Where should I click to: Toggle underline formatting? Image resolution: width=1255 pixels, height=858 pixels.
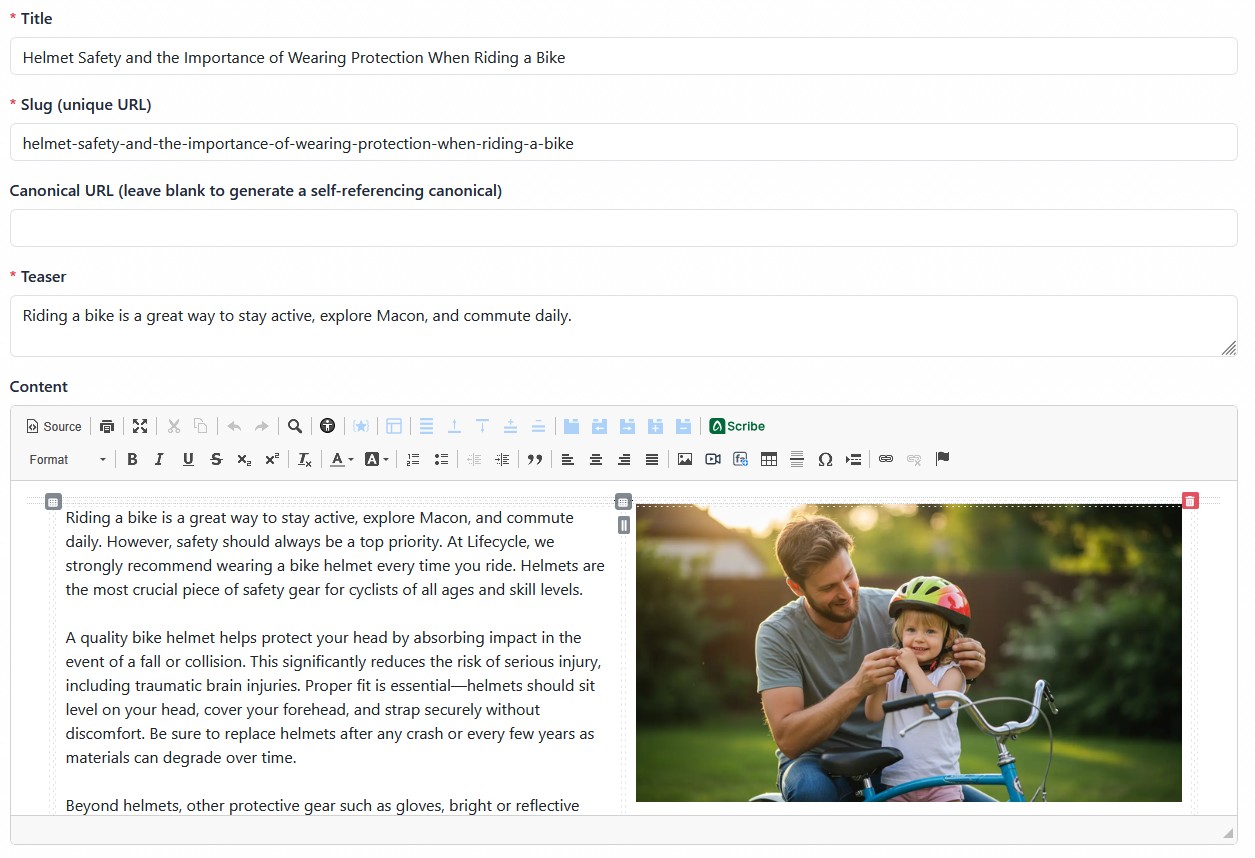188,459
